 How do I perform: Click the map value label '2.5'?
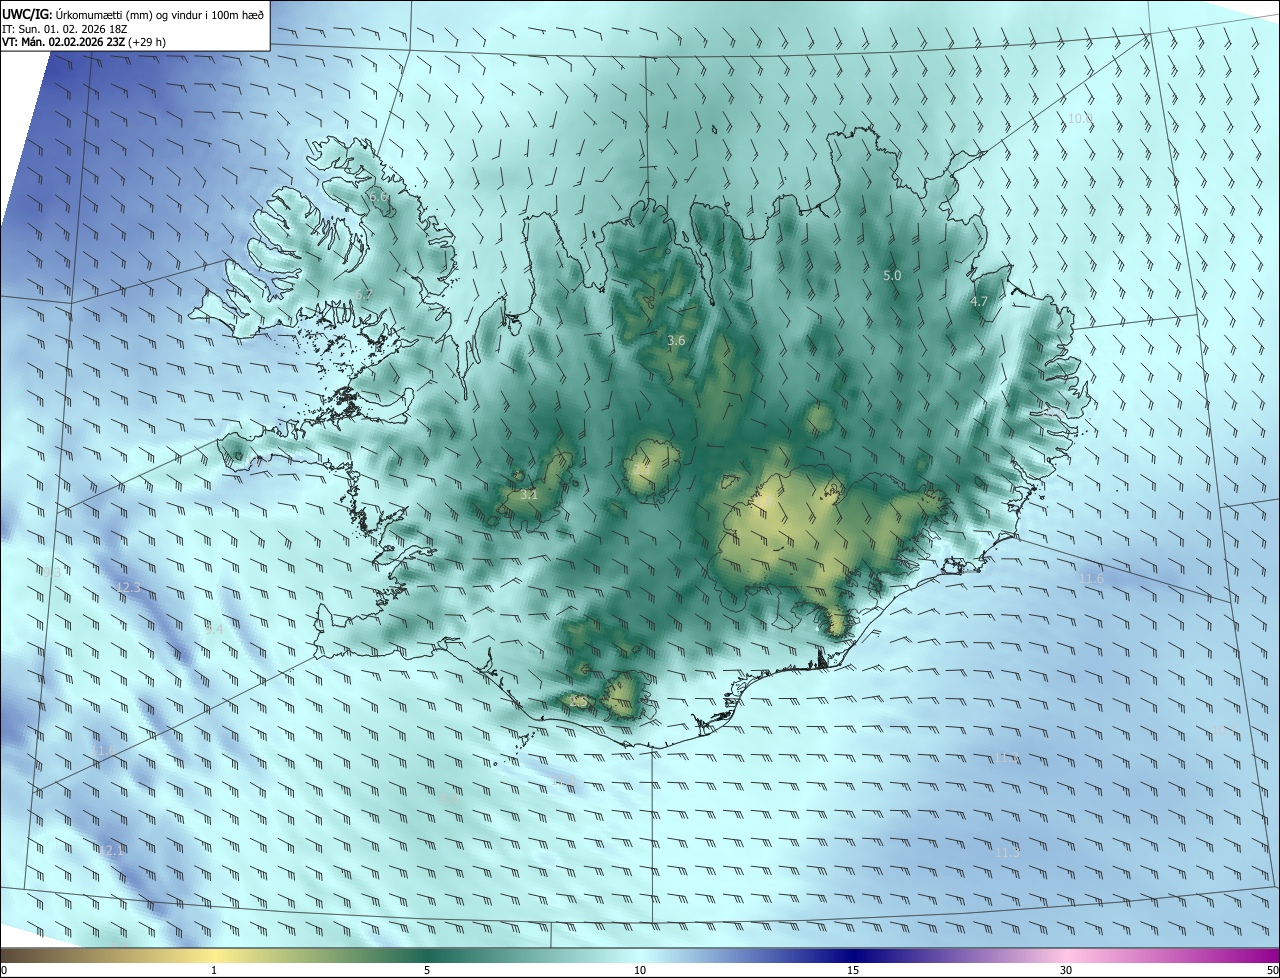[578, 702]
